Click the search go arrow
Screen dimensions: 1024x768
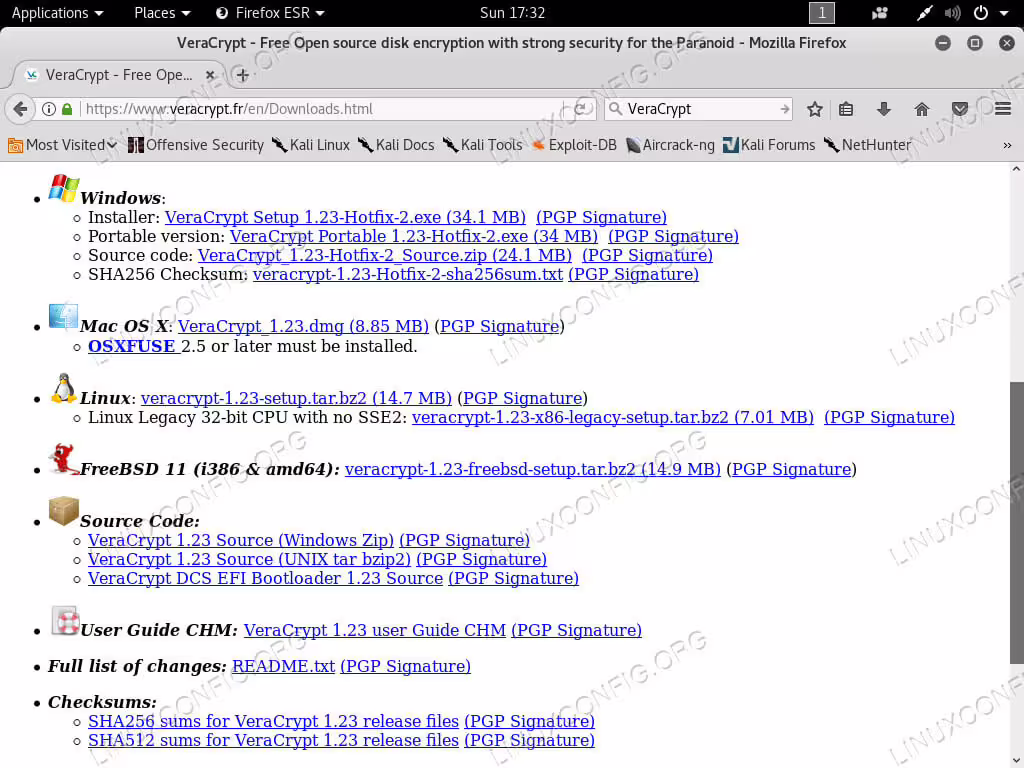(784, 109)
